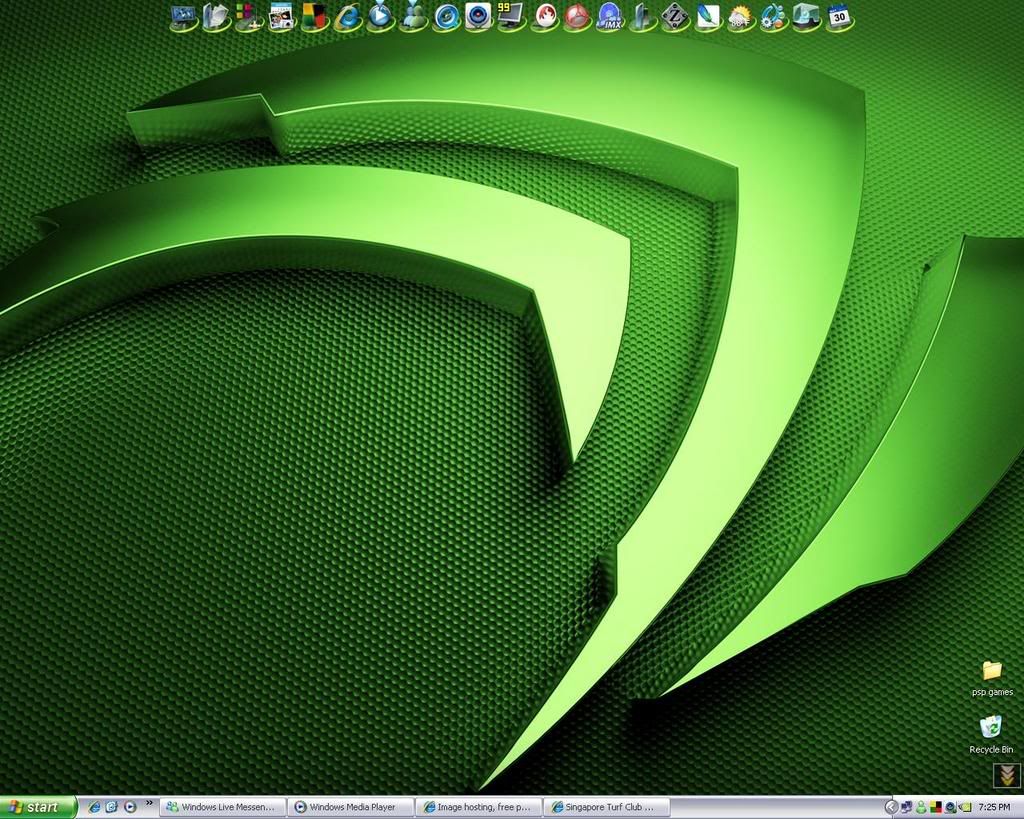Expand hidden Quick Launch items chevron
1024x819 pixels.
click(149, 803)
